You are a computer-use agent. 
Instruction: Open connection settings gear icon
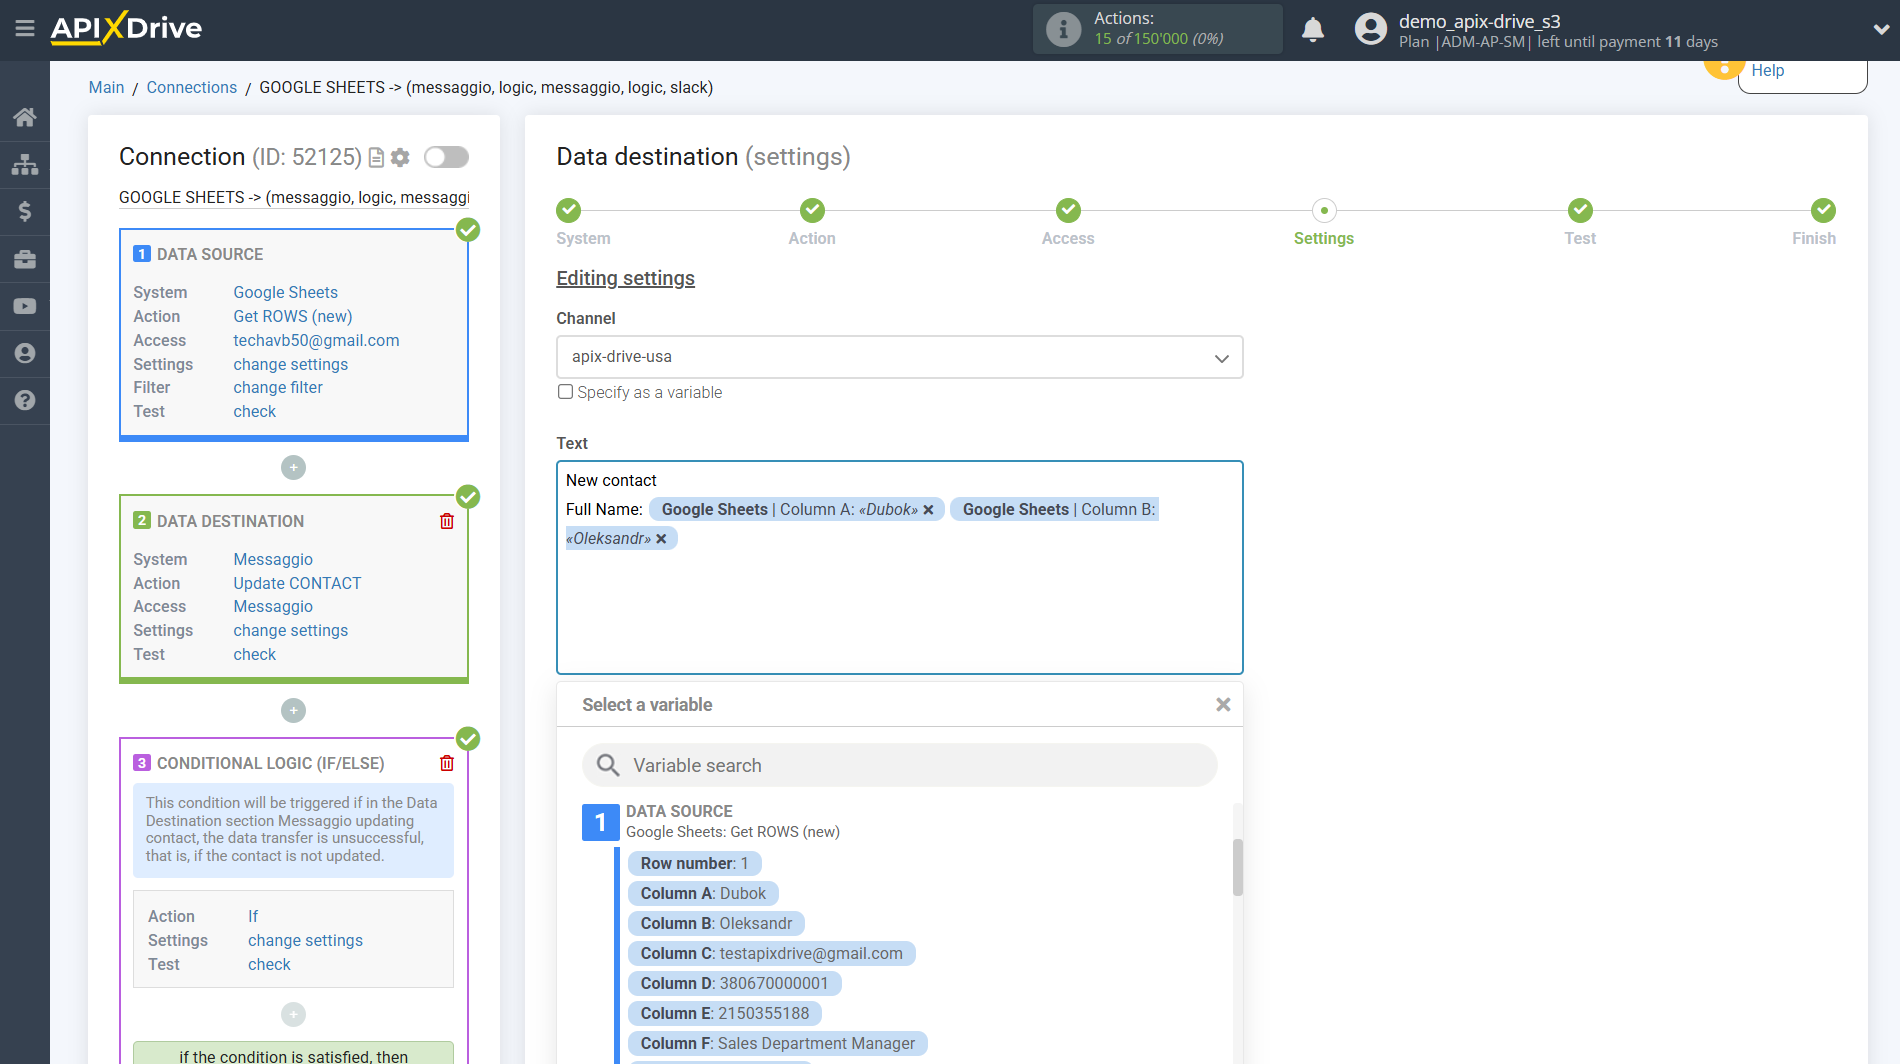[400, 157]
